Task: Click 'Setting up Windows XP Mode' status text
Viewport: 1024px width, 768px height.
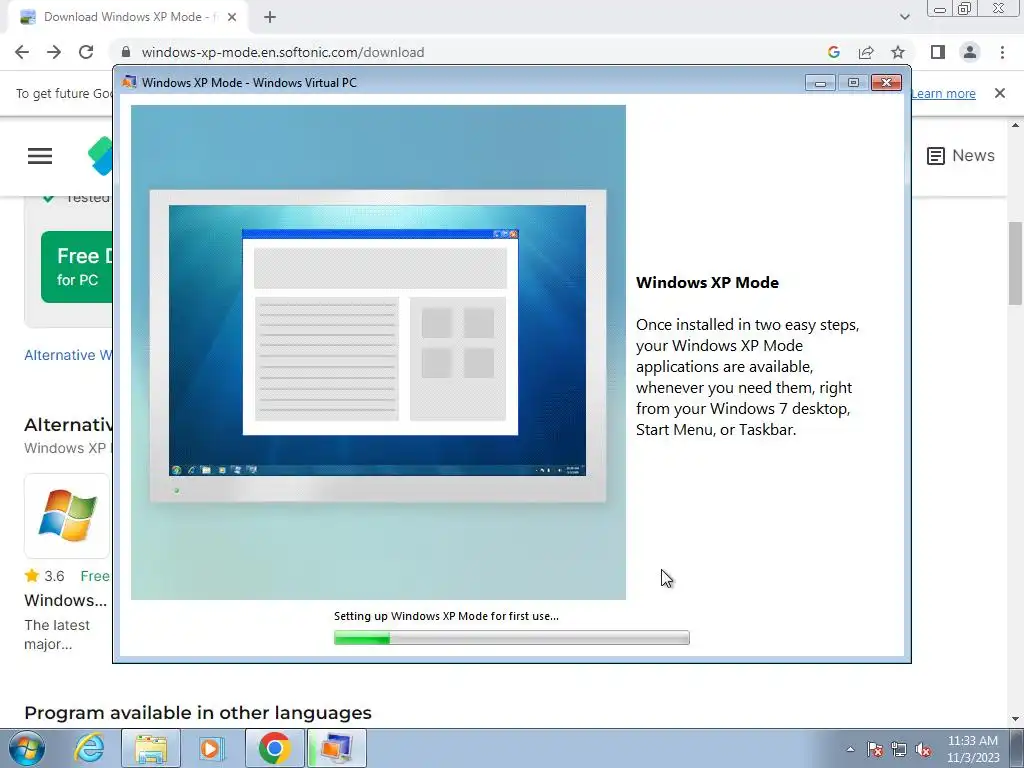Action: 446,616
